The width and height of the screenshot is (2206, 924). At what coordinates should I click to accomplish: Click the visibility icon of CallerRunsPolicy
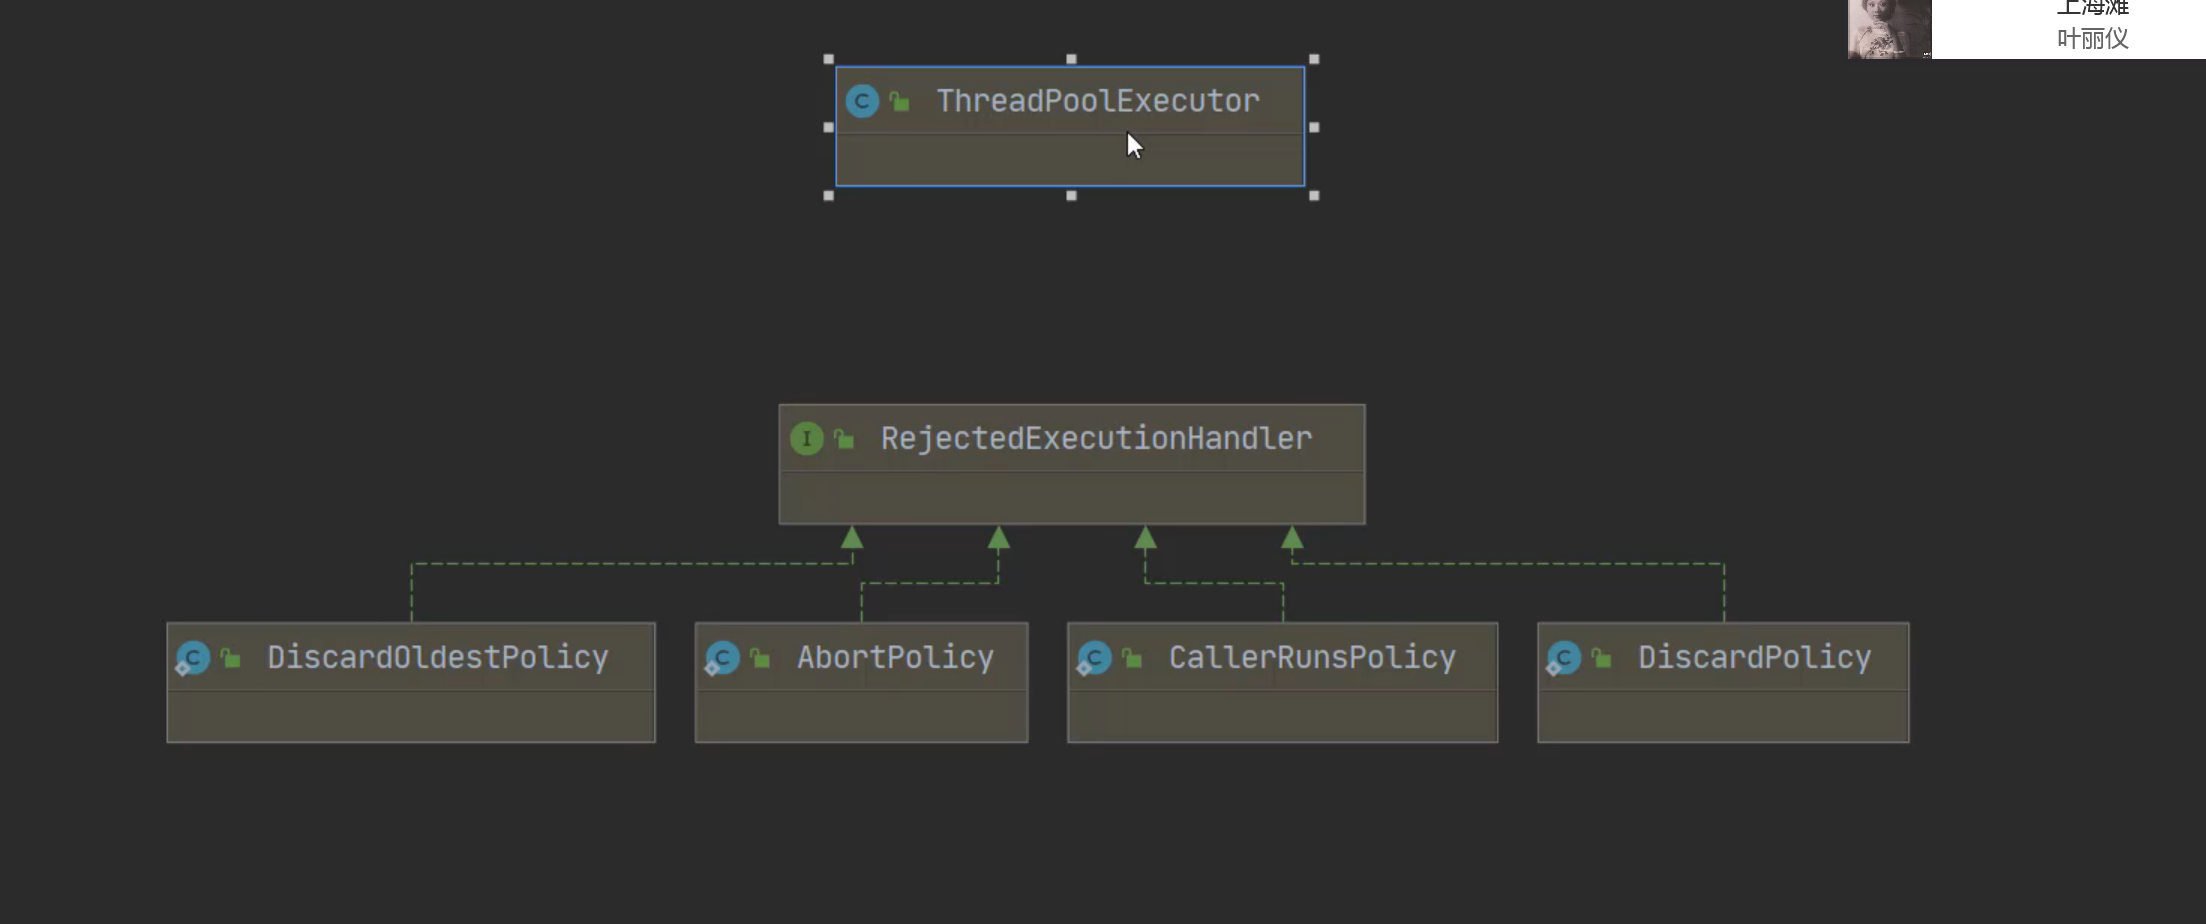pos(1132,657)
